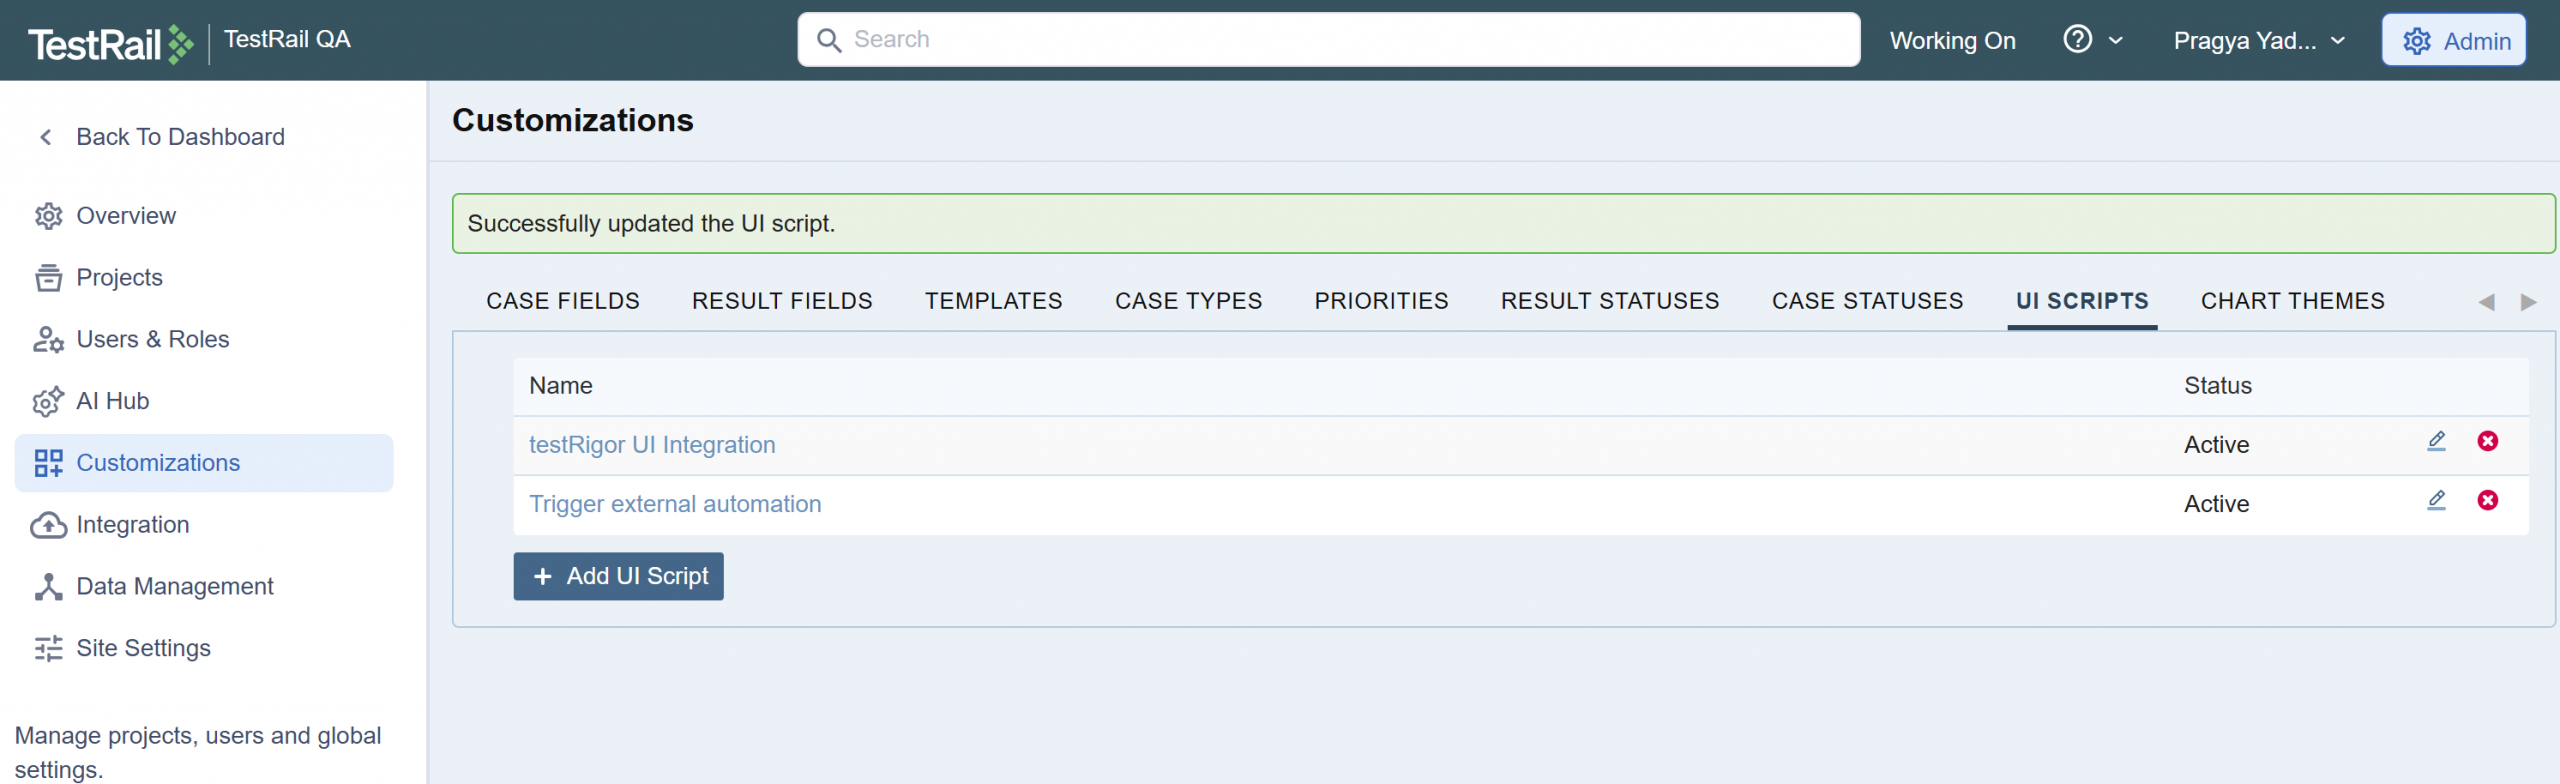Delete the testRigor UI Integration script
2560x784 pixels.
[x=2487, y=442]
